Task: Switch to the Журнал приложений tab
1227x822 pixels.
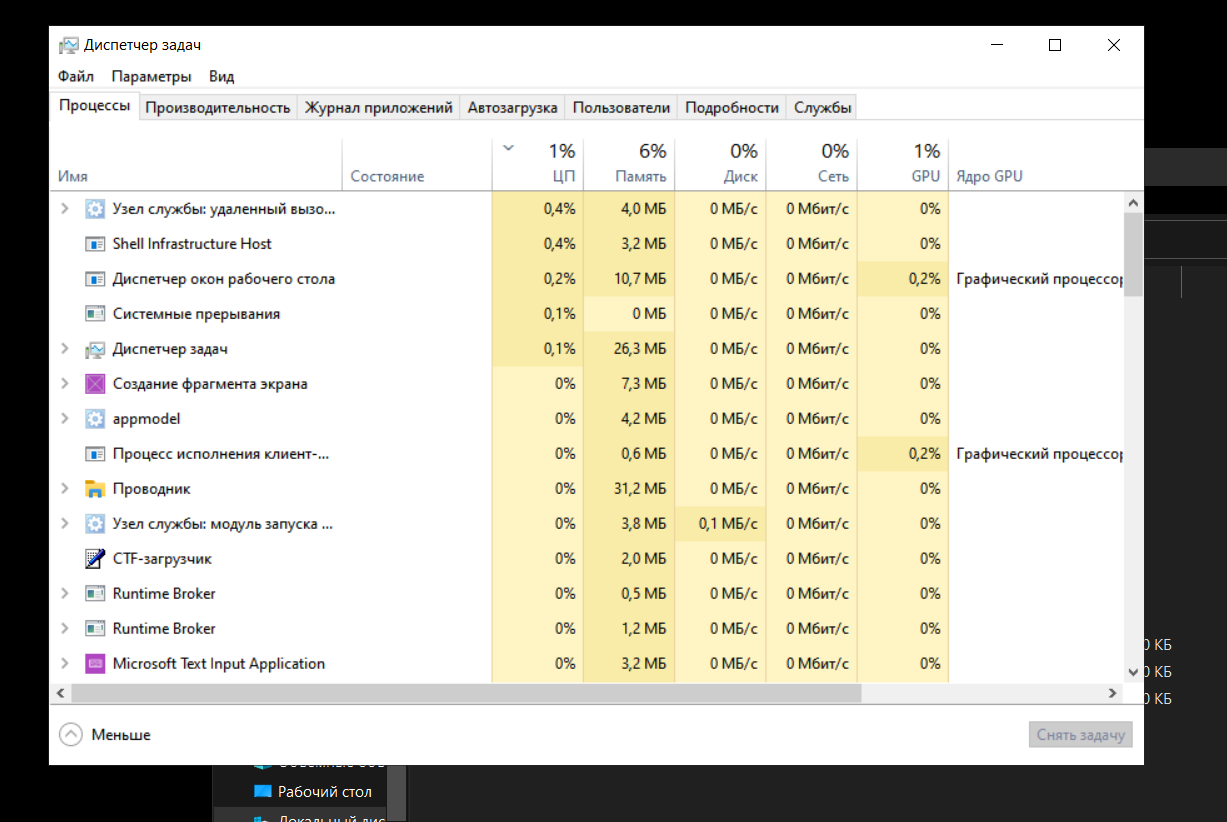Action: click(379, 108)
